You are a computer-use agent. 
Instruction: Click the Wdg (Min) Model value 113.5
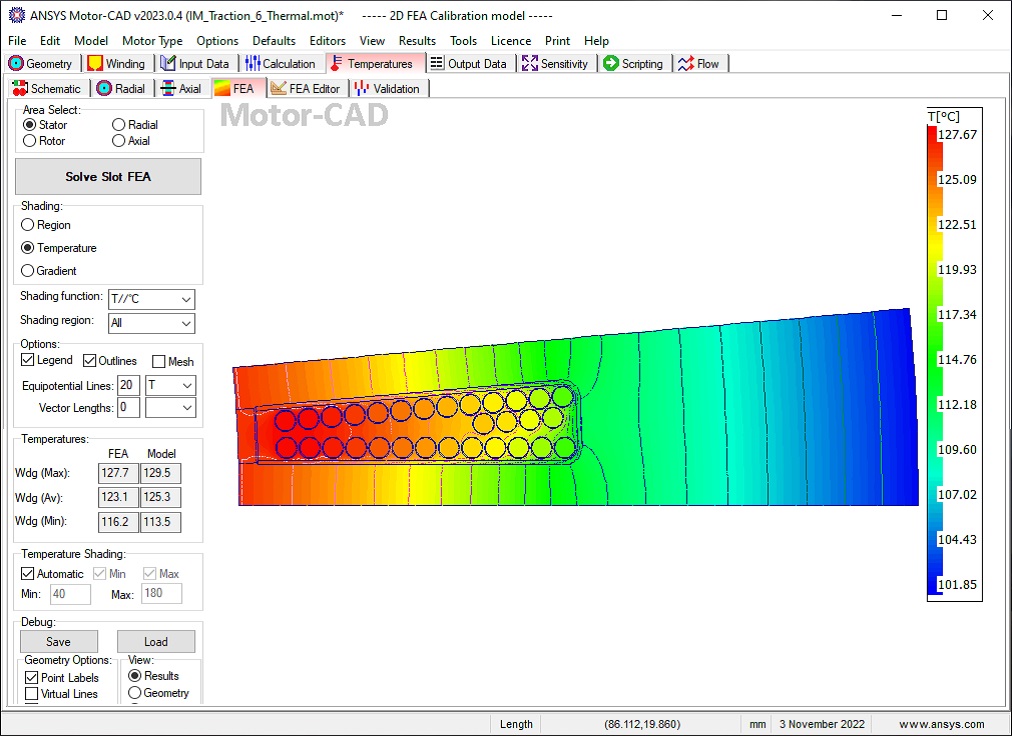tap(160, 522)
